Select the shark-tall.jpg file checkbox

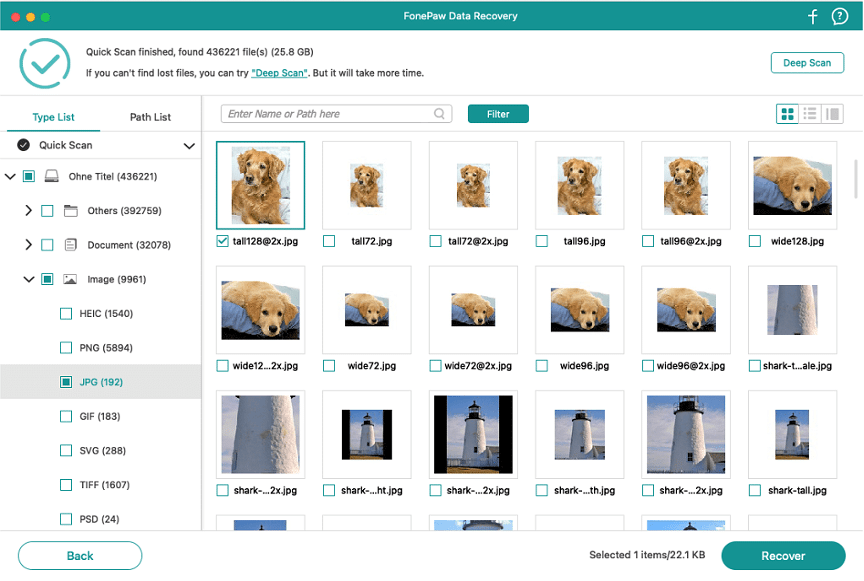click(x=755, y=490)
